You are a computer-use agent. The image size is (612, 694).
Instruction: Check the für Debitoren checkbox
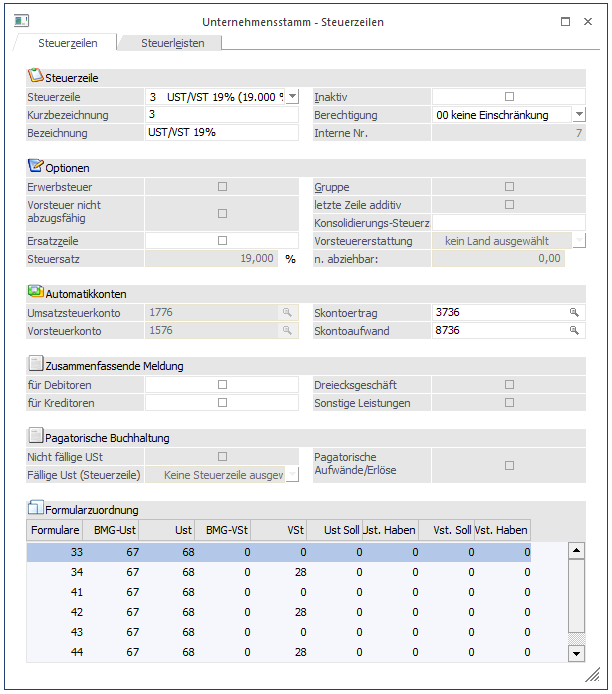222,384
